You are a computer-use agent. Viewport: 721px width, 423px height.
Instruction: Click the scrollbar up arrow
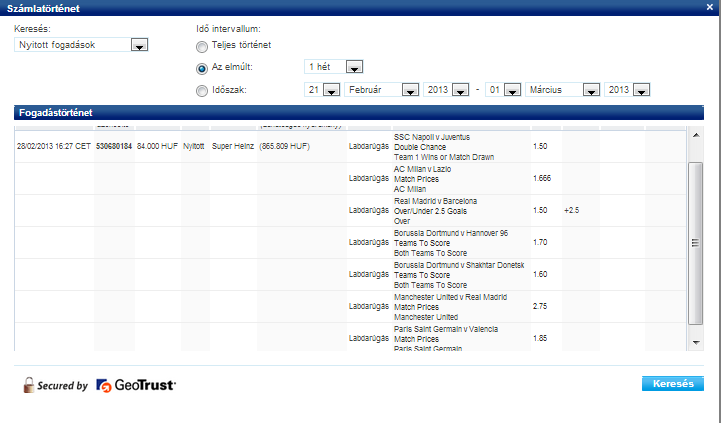[696, 135]
